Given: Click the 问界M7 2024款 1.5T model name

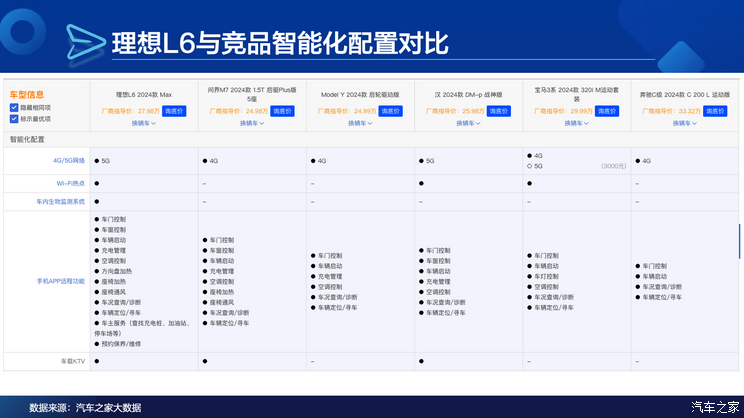Looking at the screenshot, I should click(252, 94).
